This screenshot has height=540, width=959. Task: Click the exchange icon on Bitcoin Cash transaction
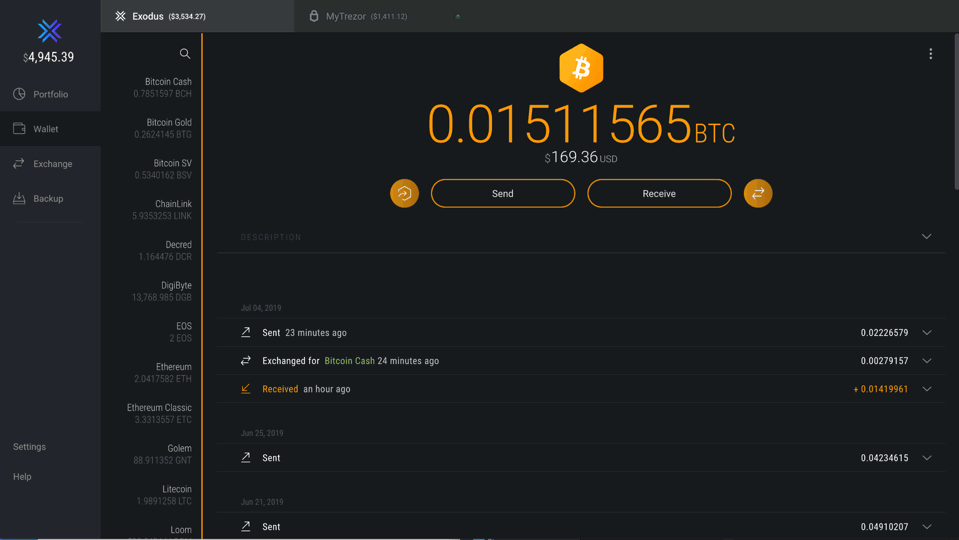[246, 361]
